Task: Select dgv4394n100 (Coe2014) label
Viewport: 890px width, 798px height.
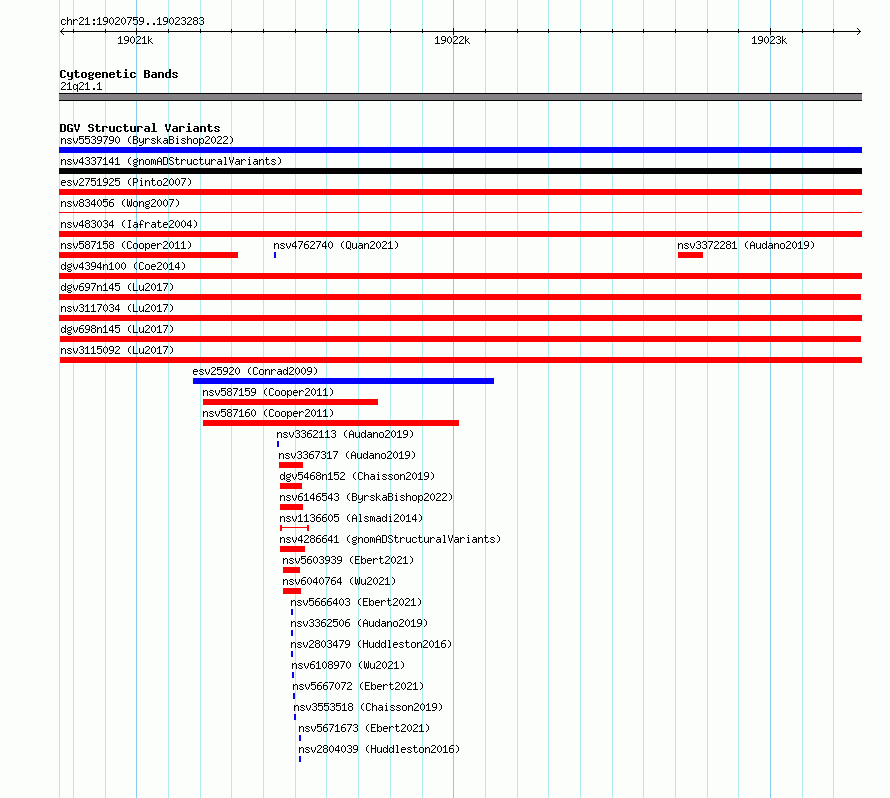Action: click(123, 266)
